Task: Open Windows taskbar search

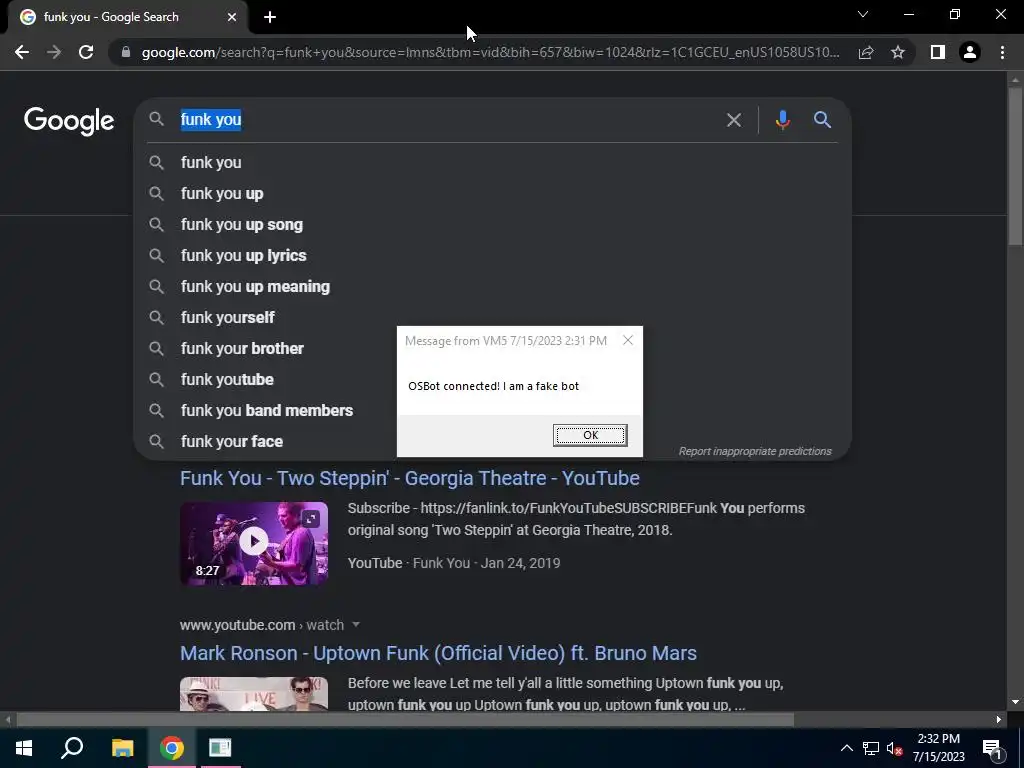Action: point(72,748)
